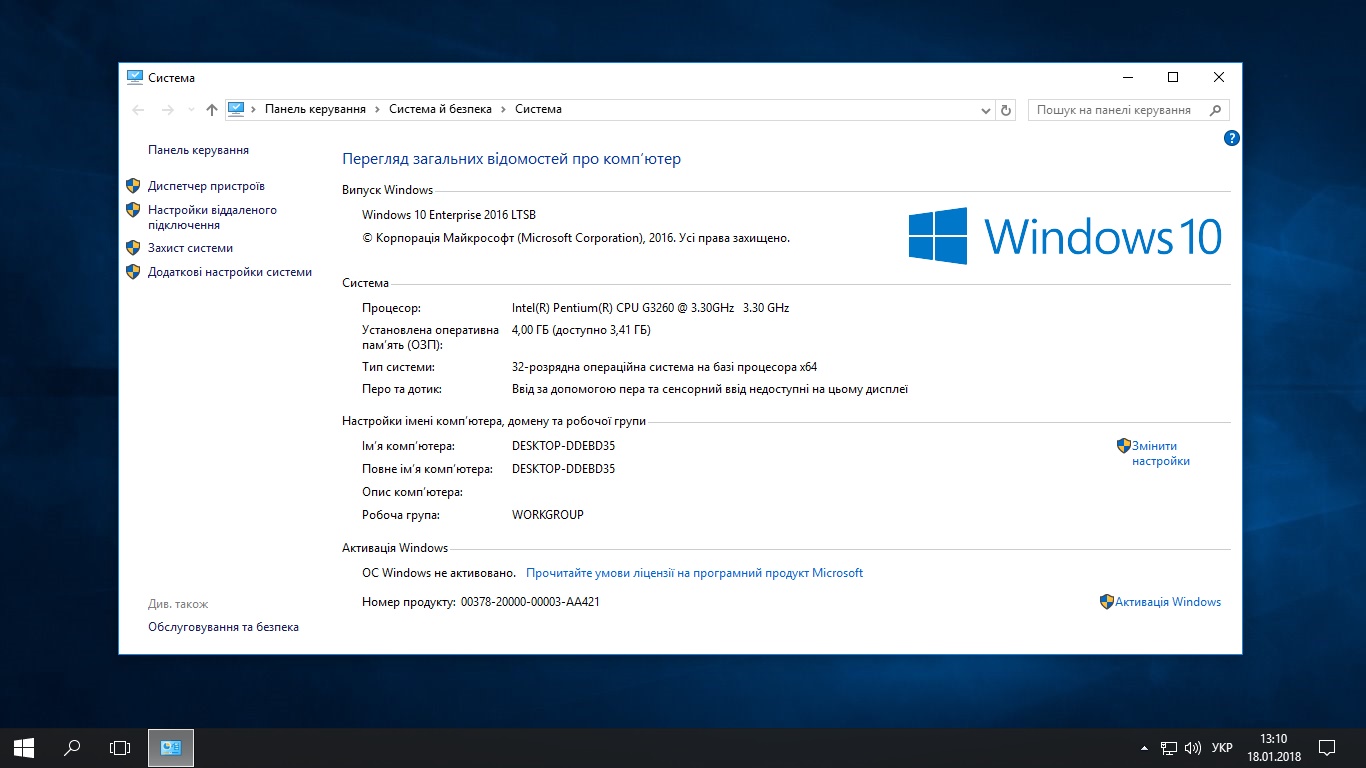Image resolution: width=1366 pixels, height=768 pixels.
Task: Refresh the Control Panel address bar
Action: [1006, 110]
